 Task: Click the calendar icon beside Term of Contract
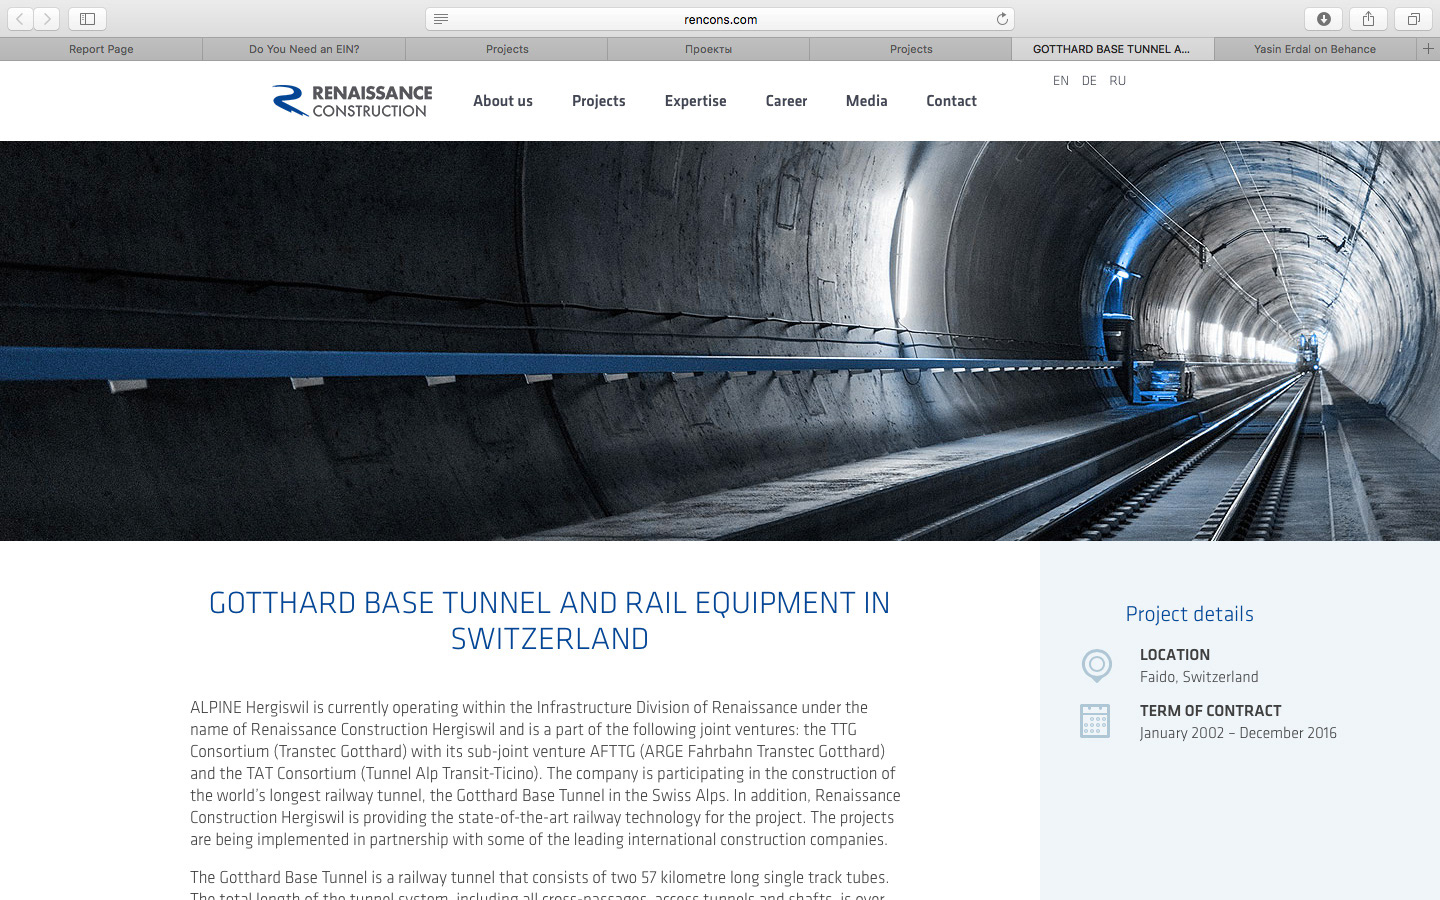click(x=1095, y=721)
